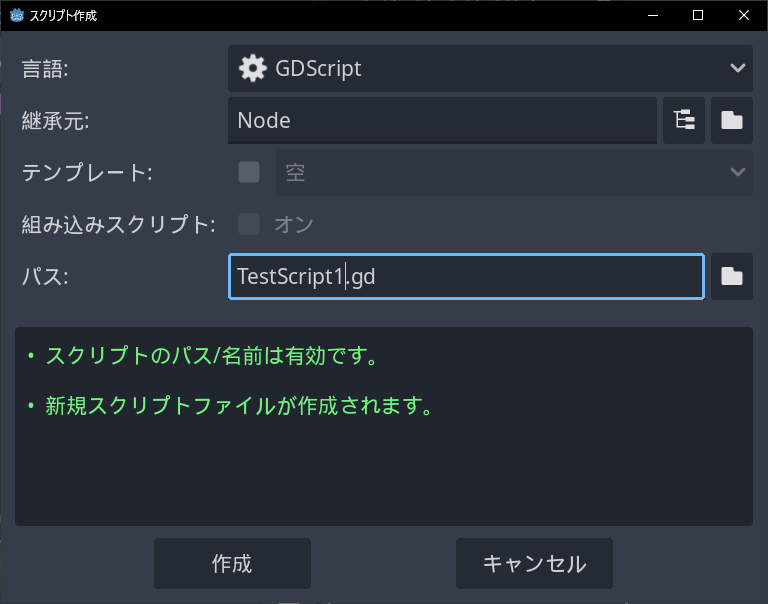Maximize the スクリプト作成 dialog window
The image size is (768, 604).
click(x=698, y=16)
